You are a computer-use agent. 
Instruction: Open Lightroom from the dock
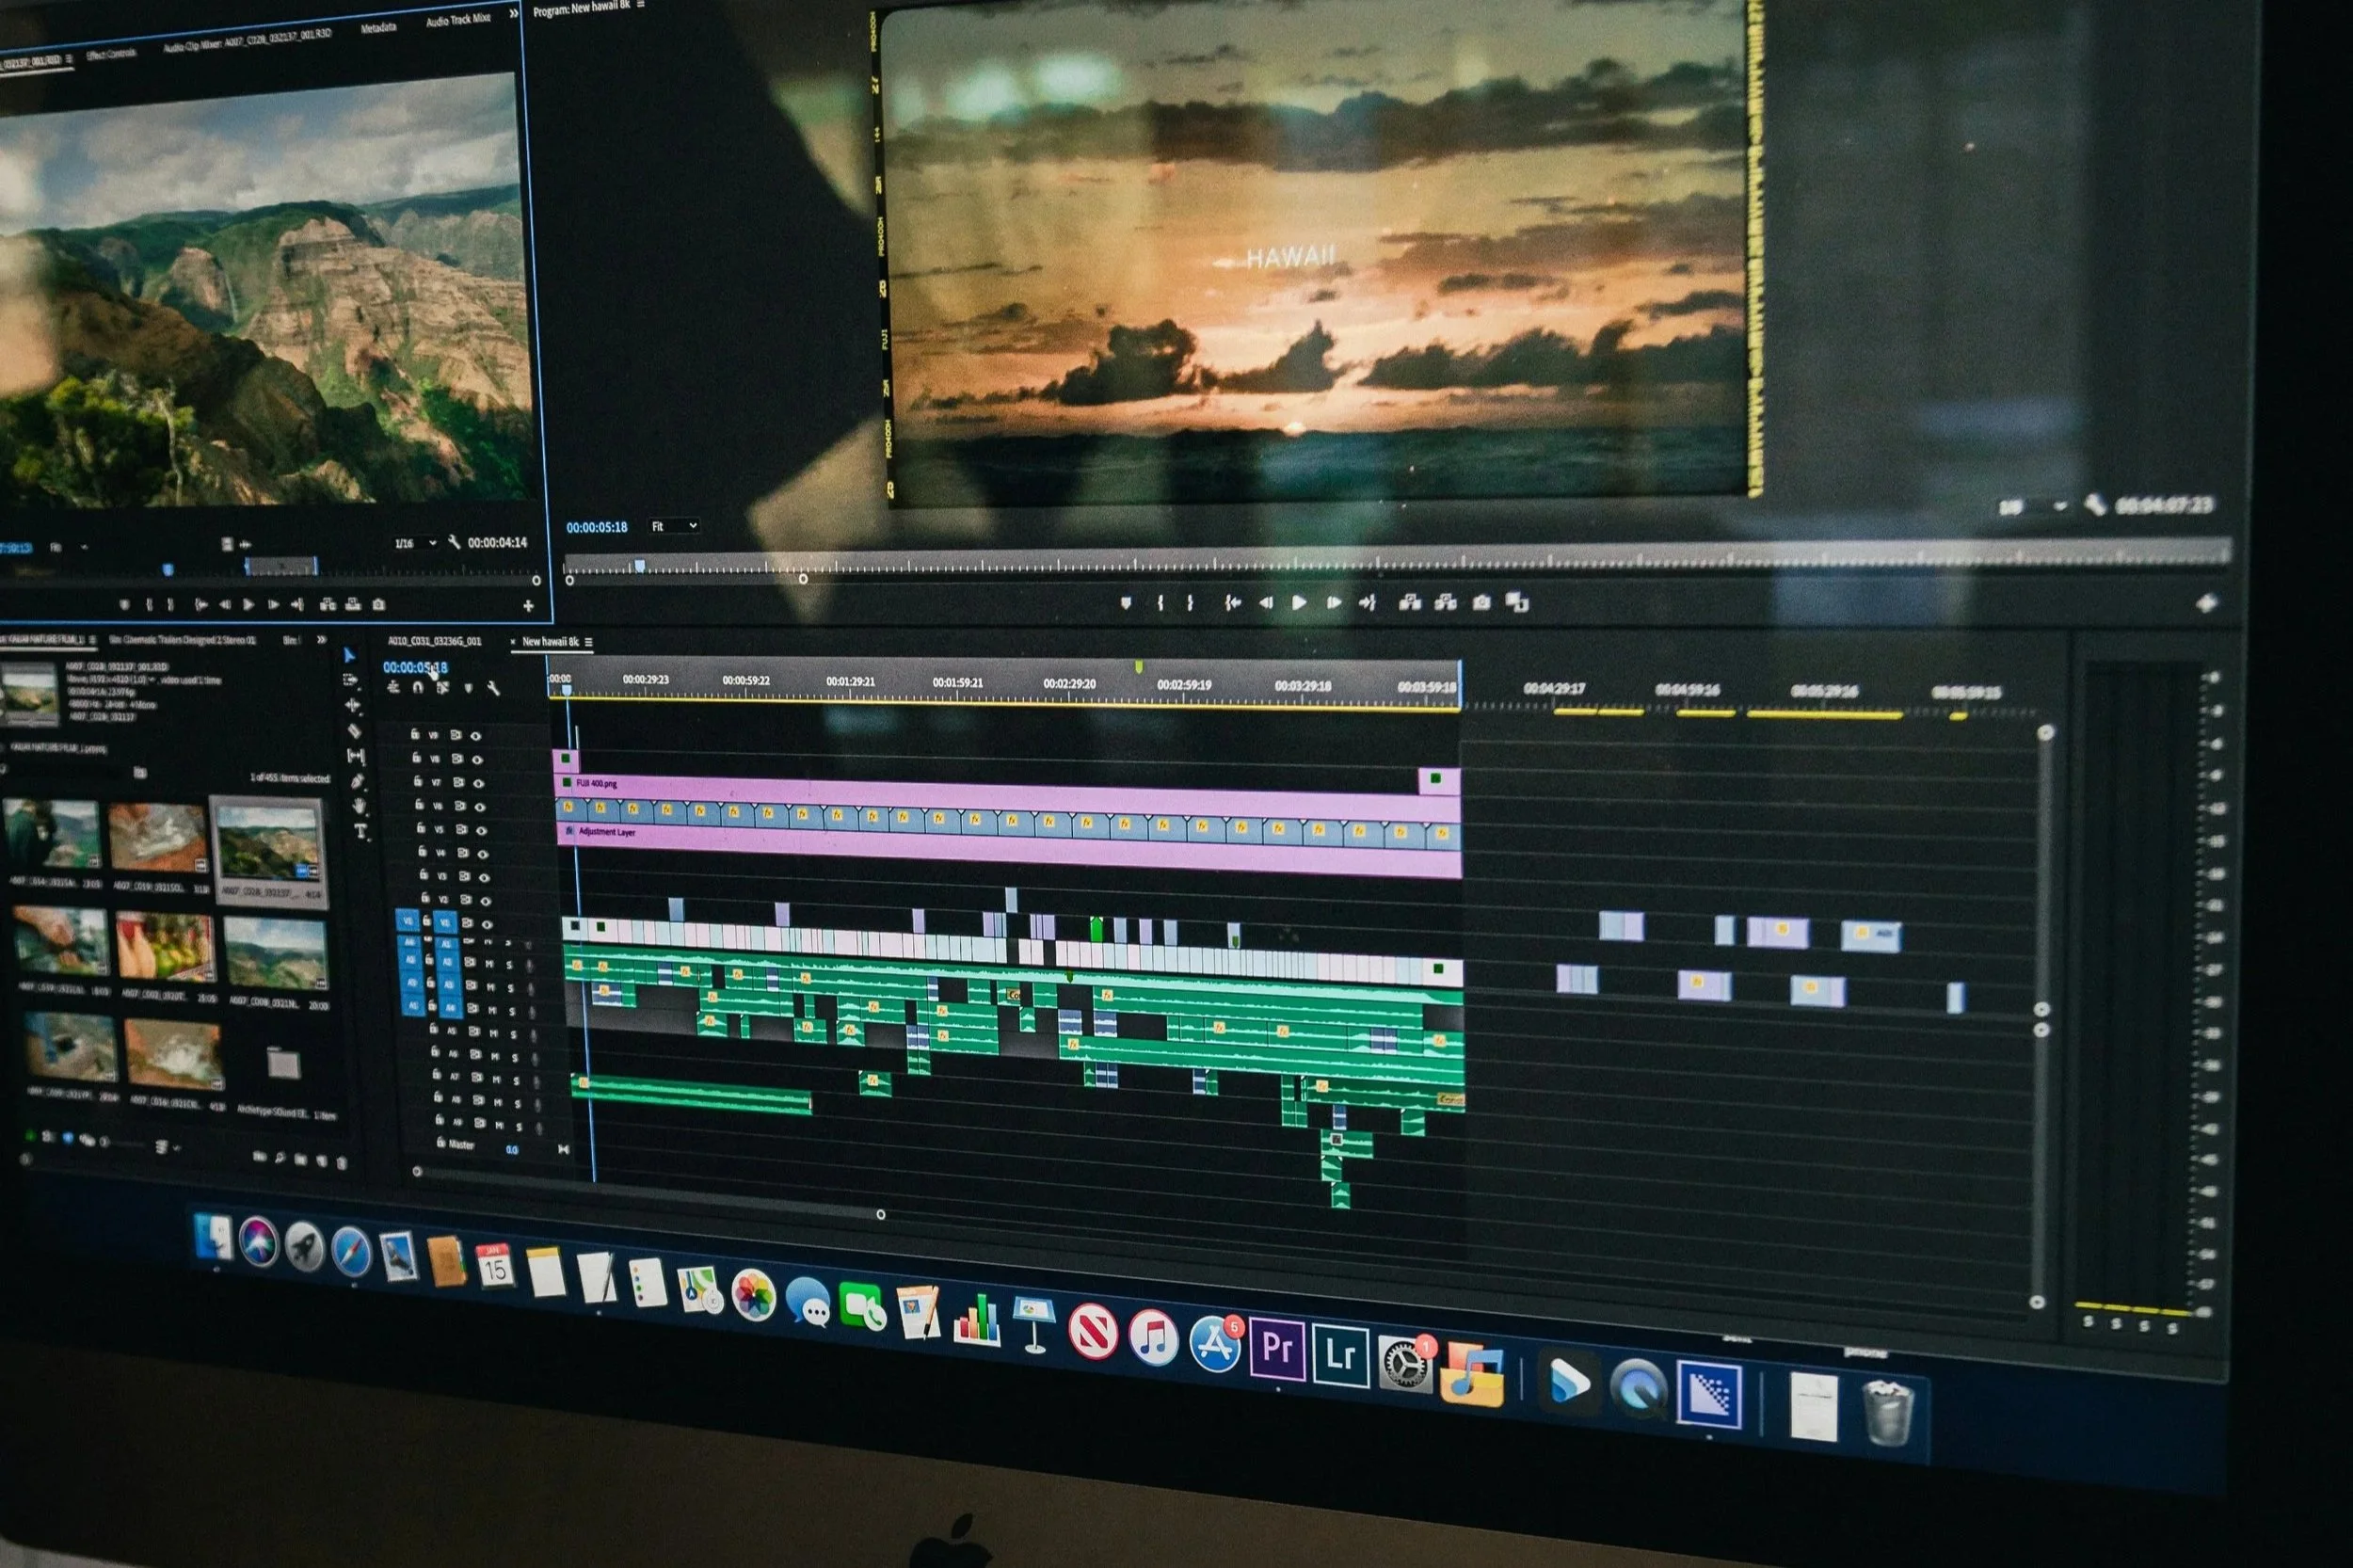coord(1340,1354)
